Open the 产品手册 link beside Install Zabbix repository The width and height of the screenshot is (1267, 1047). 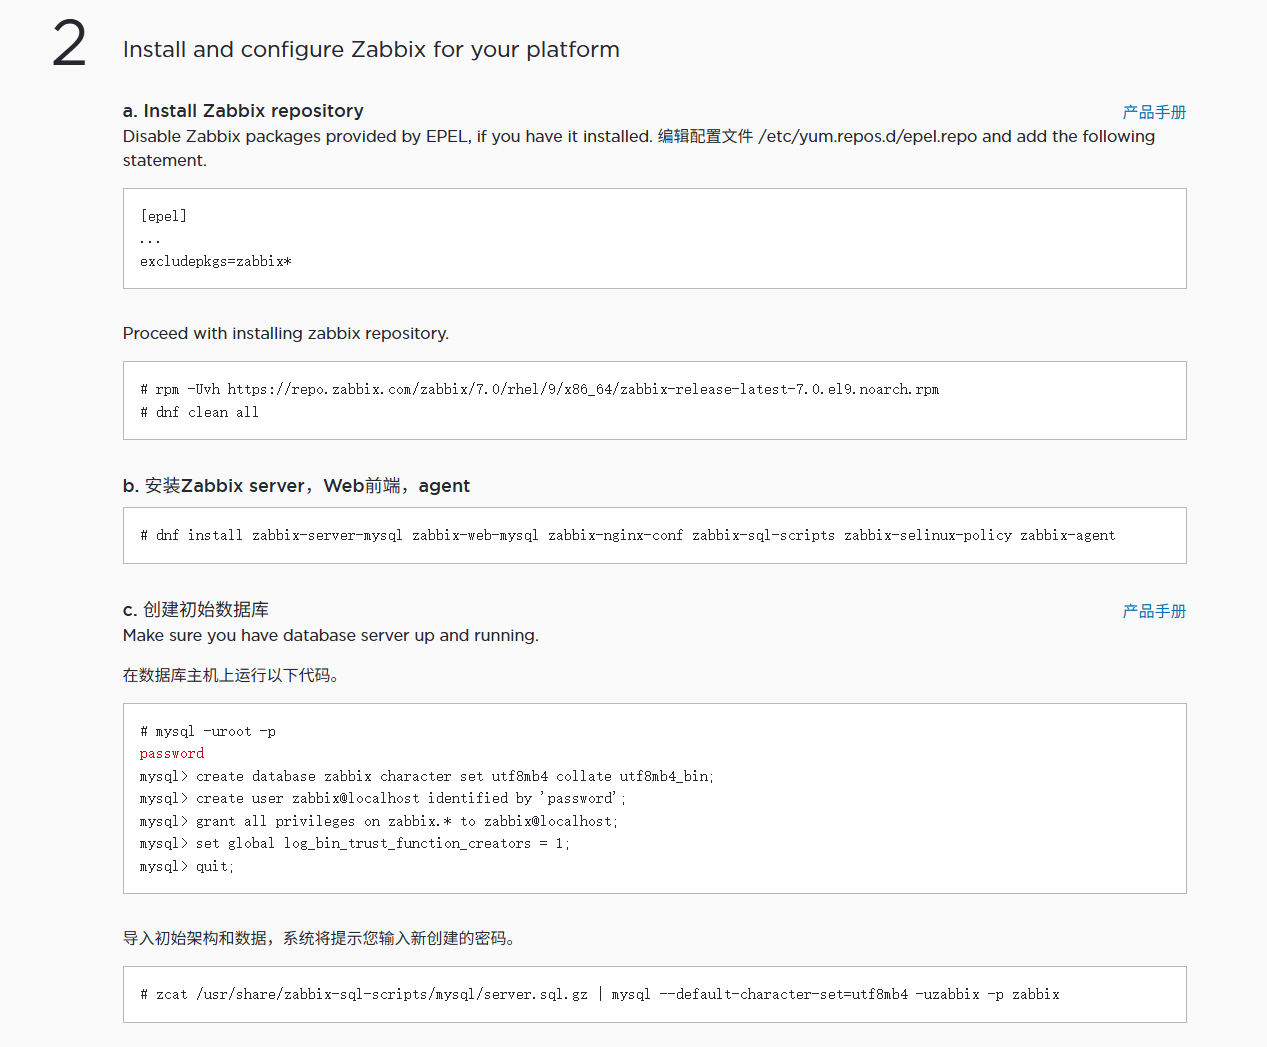(x=1154, y=112)
